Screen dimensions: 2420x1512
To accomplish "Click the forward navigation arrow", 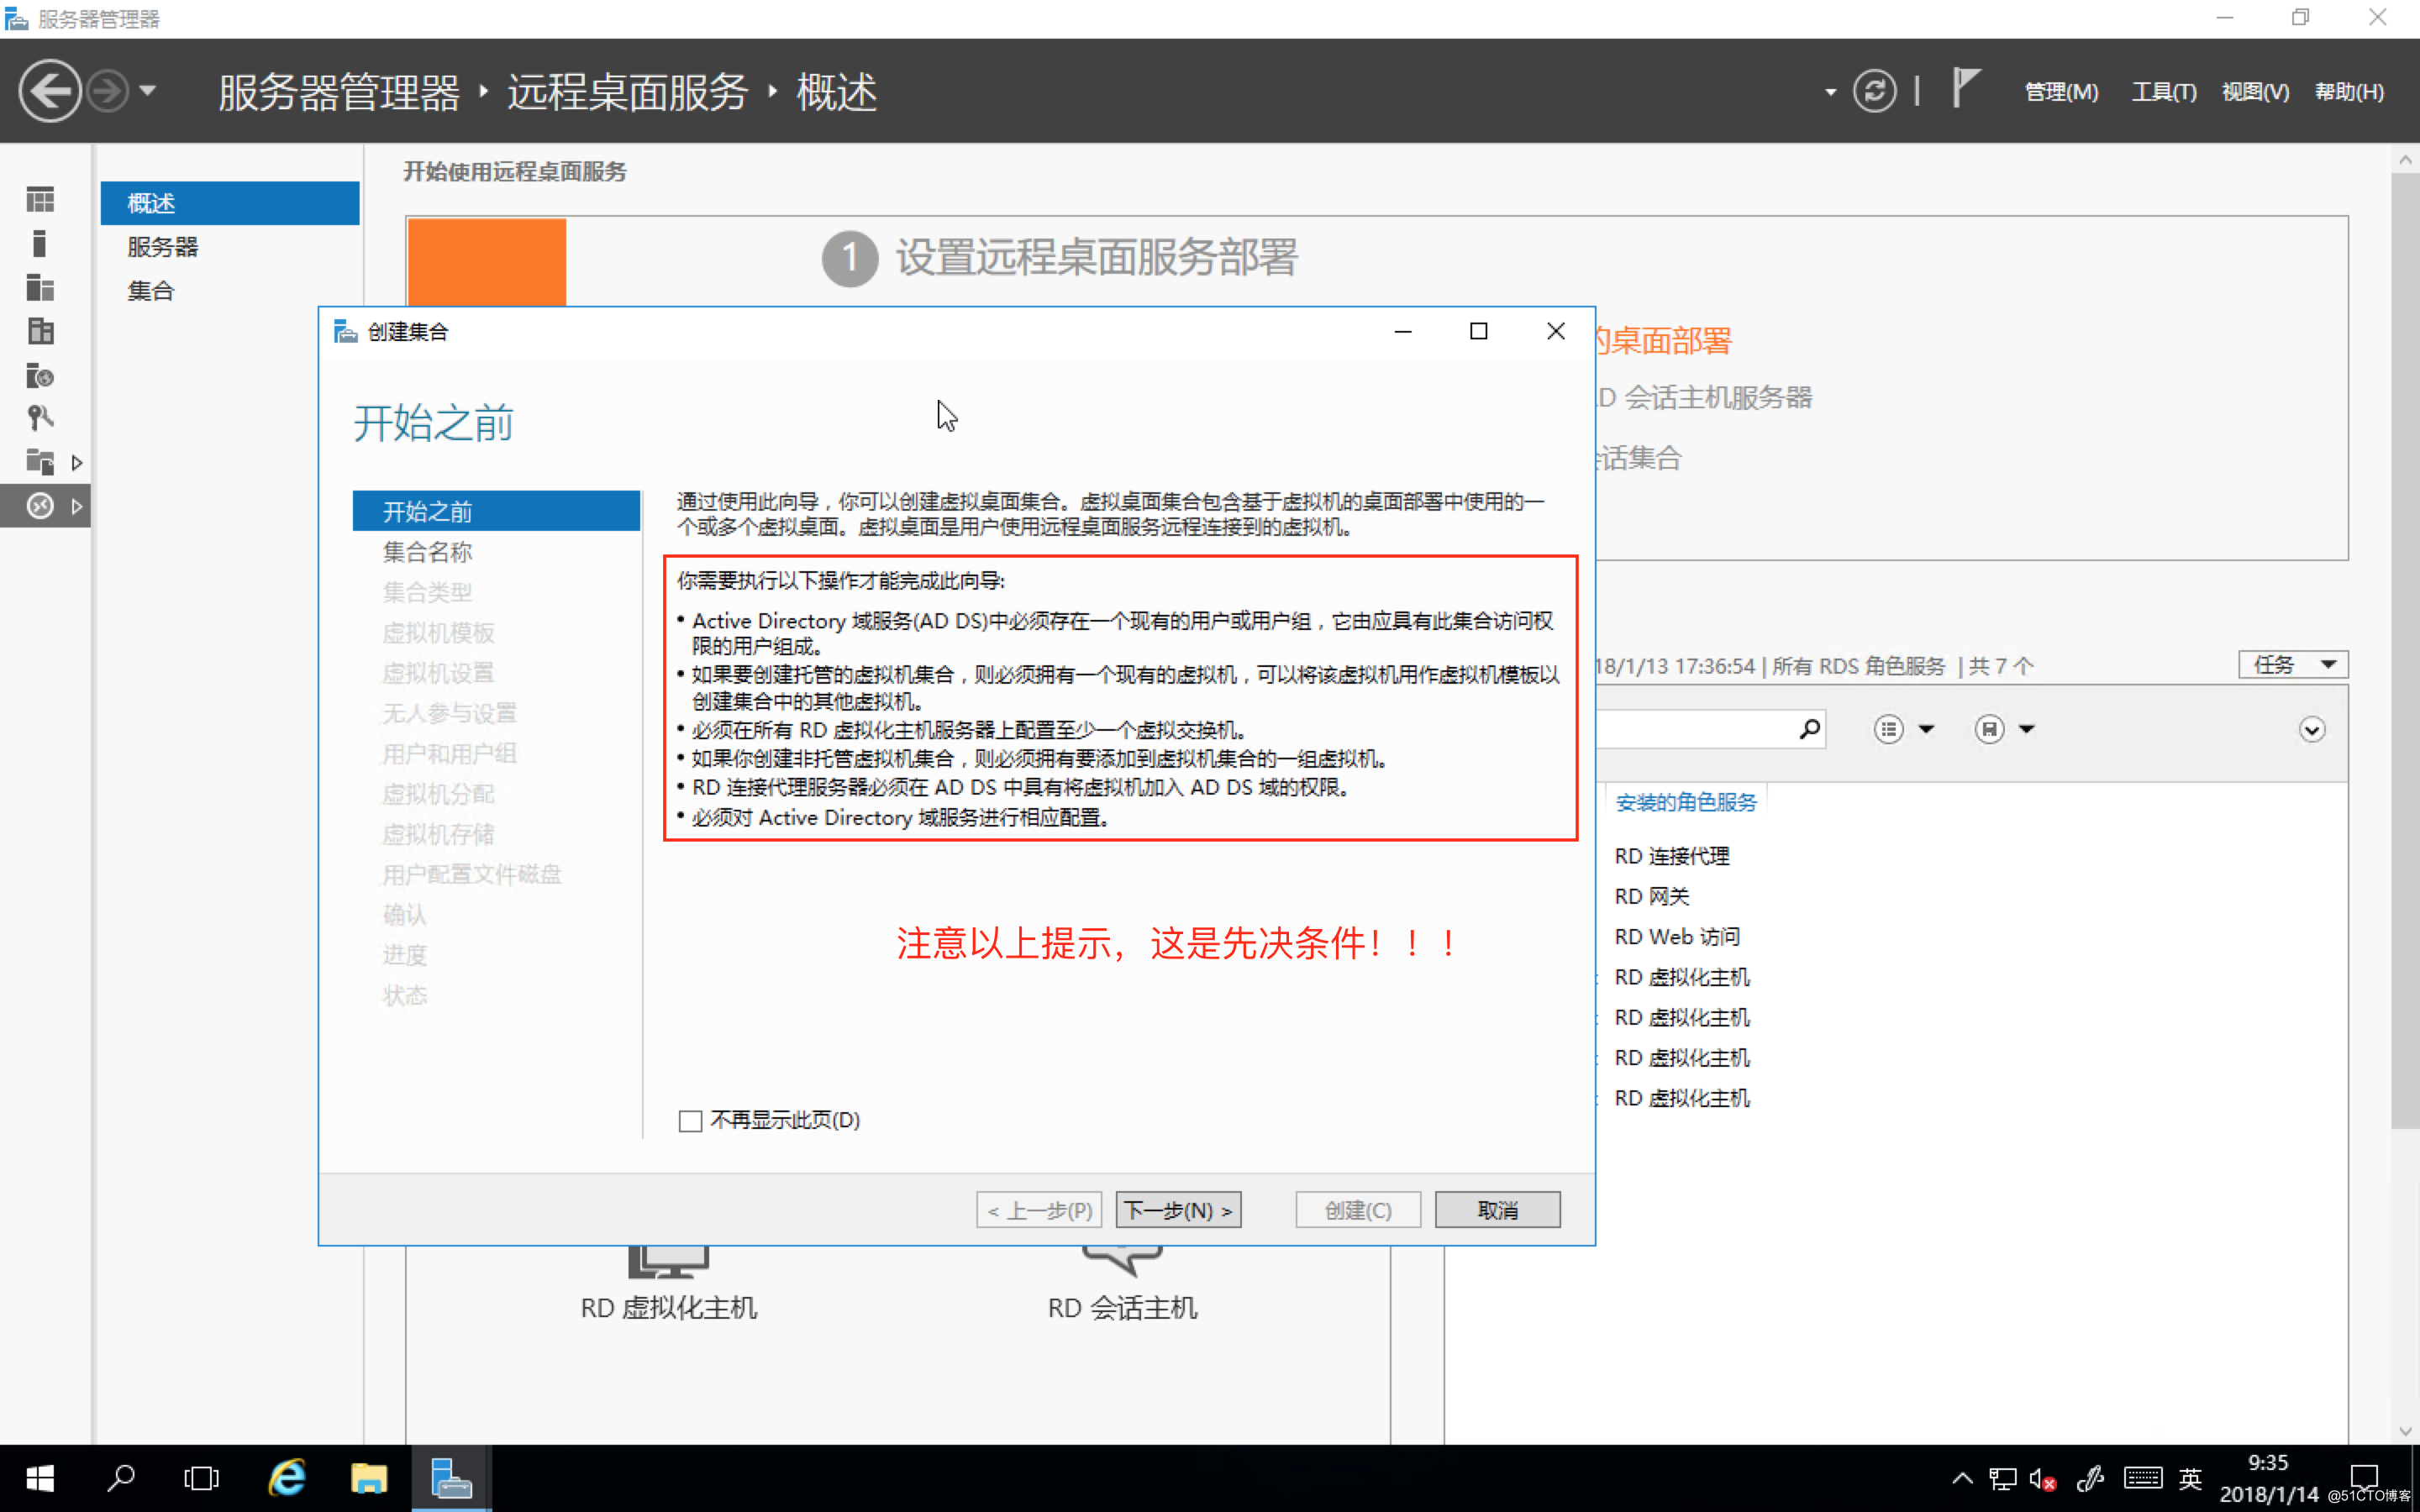I will click(x=107, y=91).
